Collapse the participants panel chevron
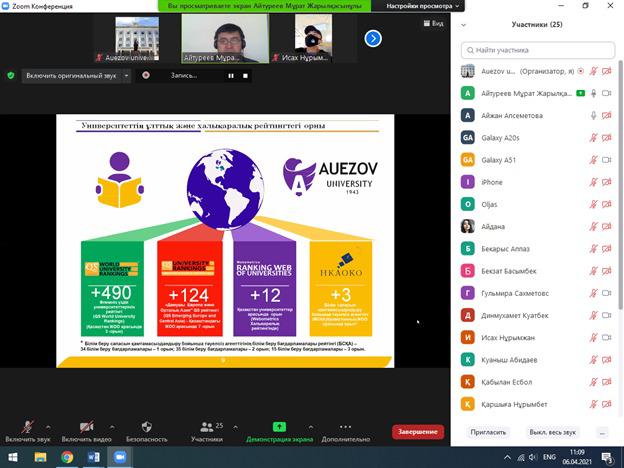 pyautogui.click(x=463, y=25)
